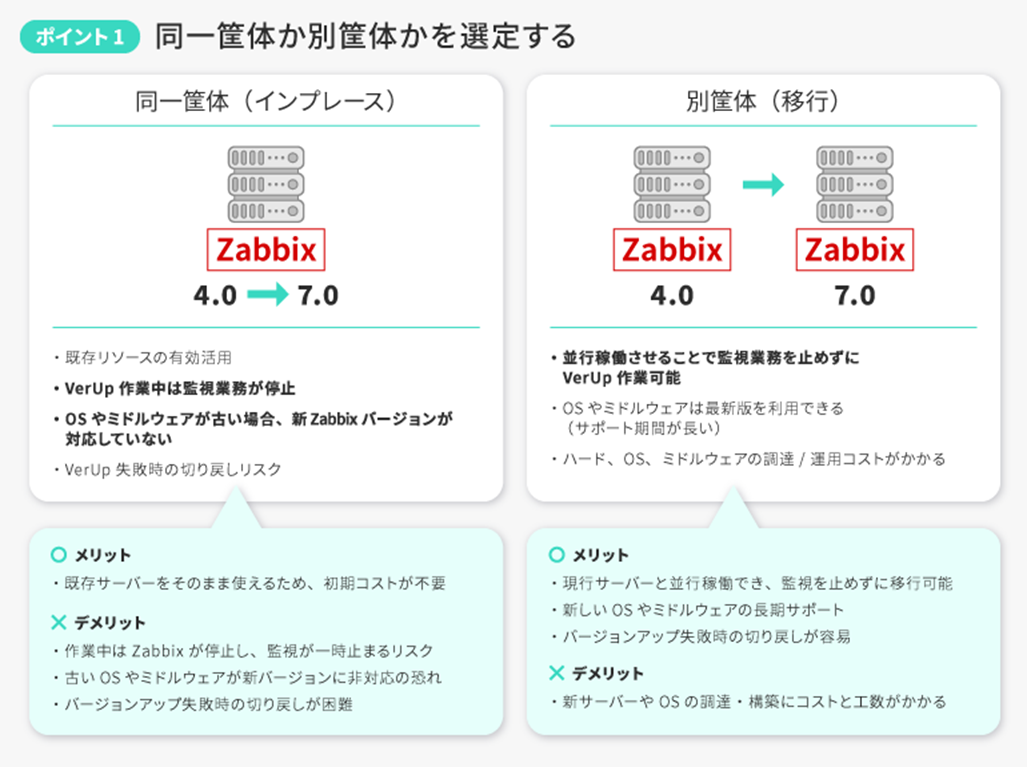The height and width of the screenshot is (767, 1027).
Task: Click text バージョンアップ失敗時の切り戻しが容易
Action: 706,637
